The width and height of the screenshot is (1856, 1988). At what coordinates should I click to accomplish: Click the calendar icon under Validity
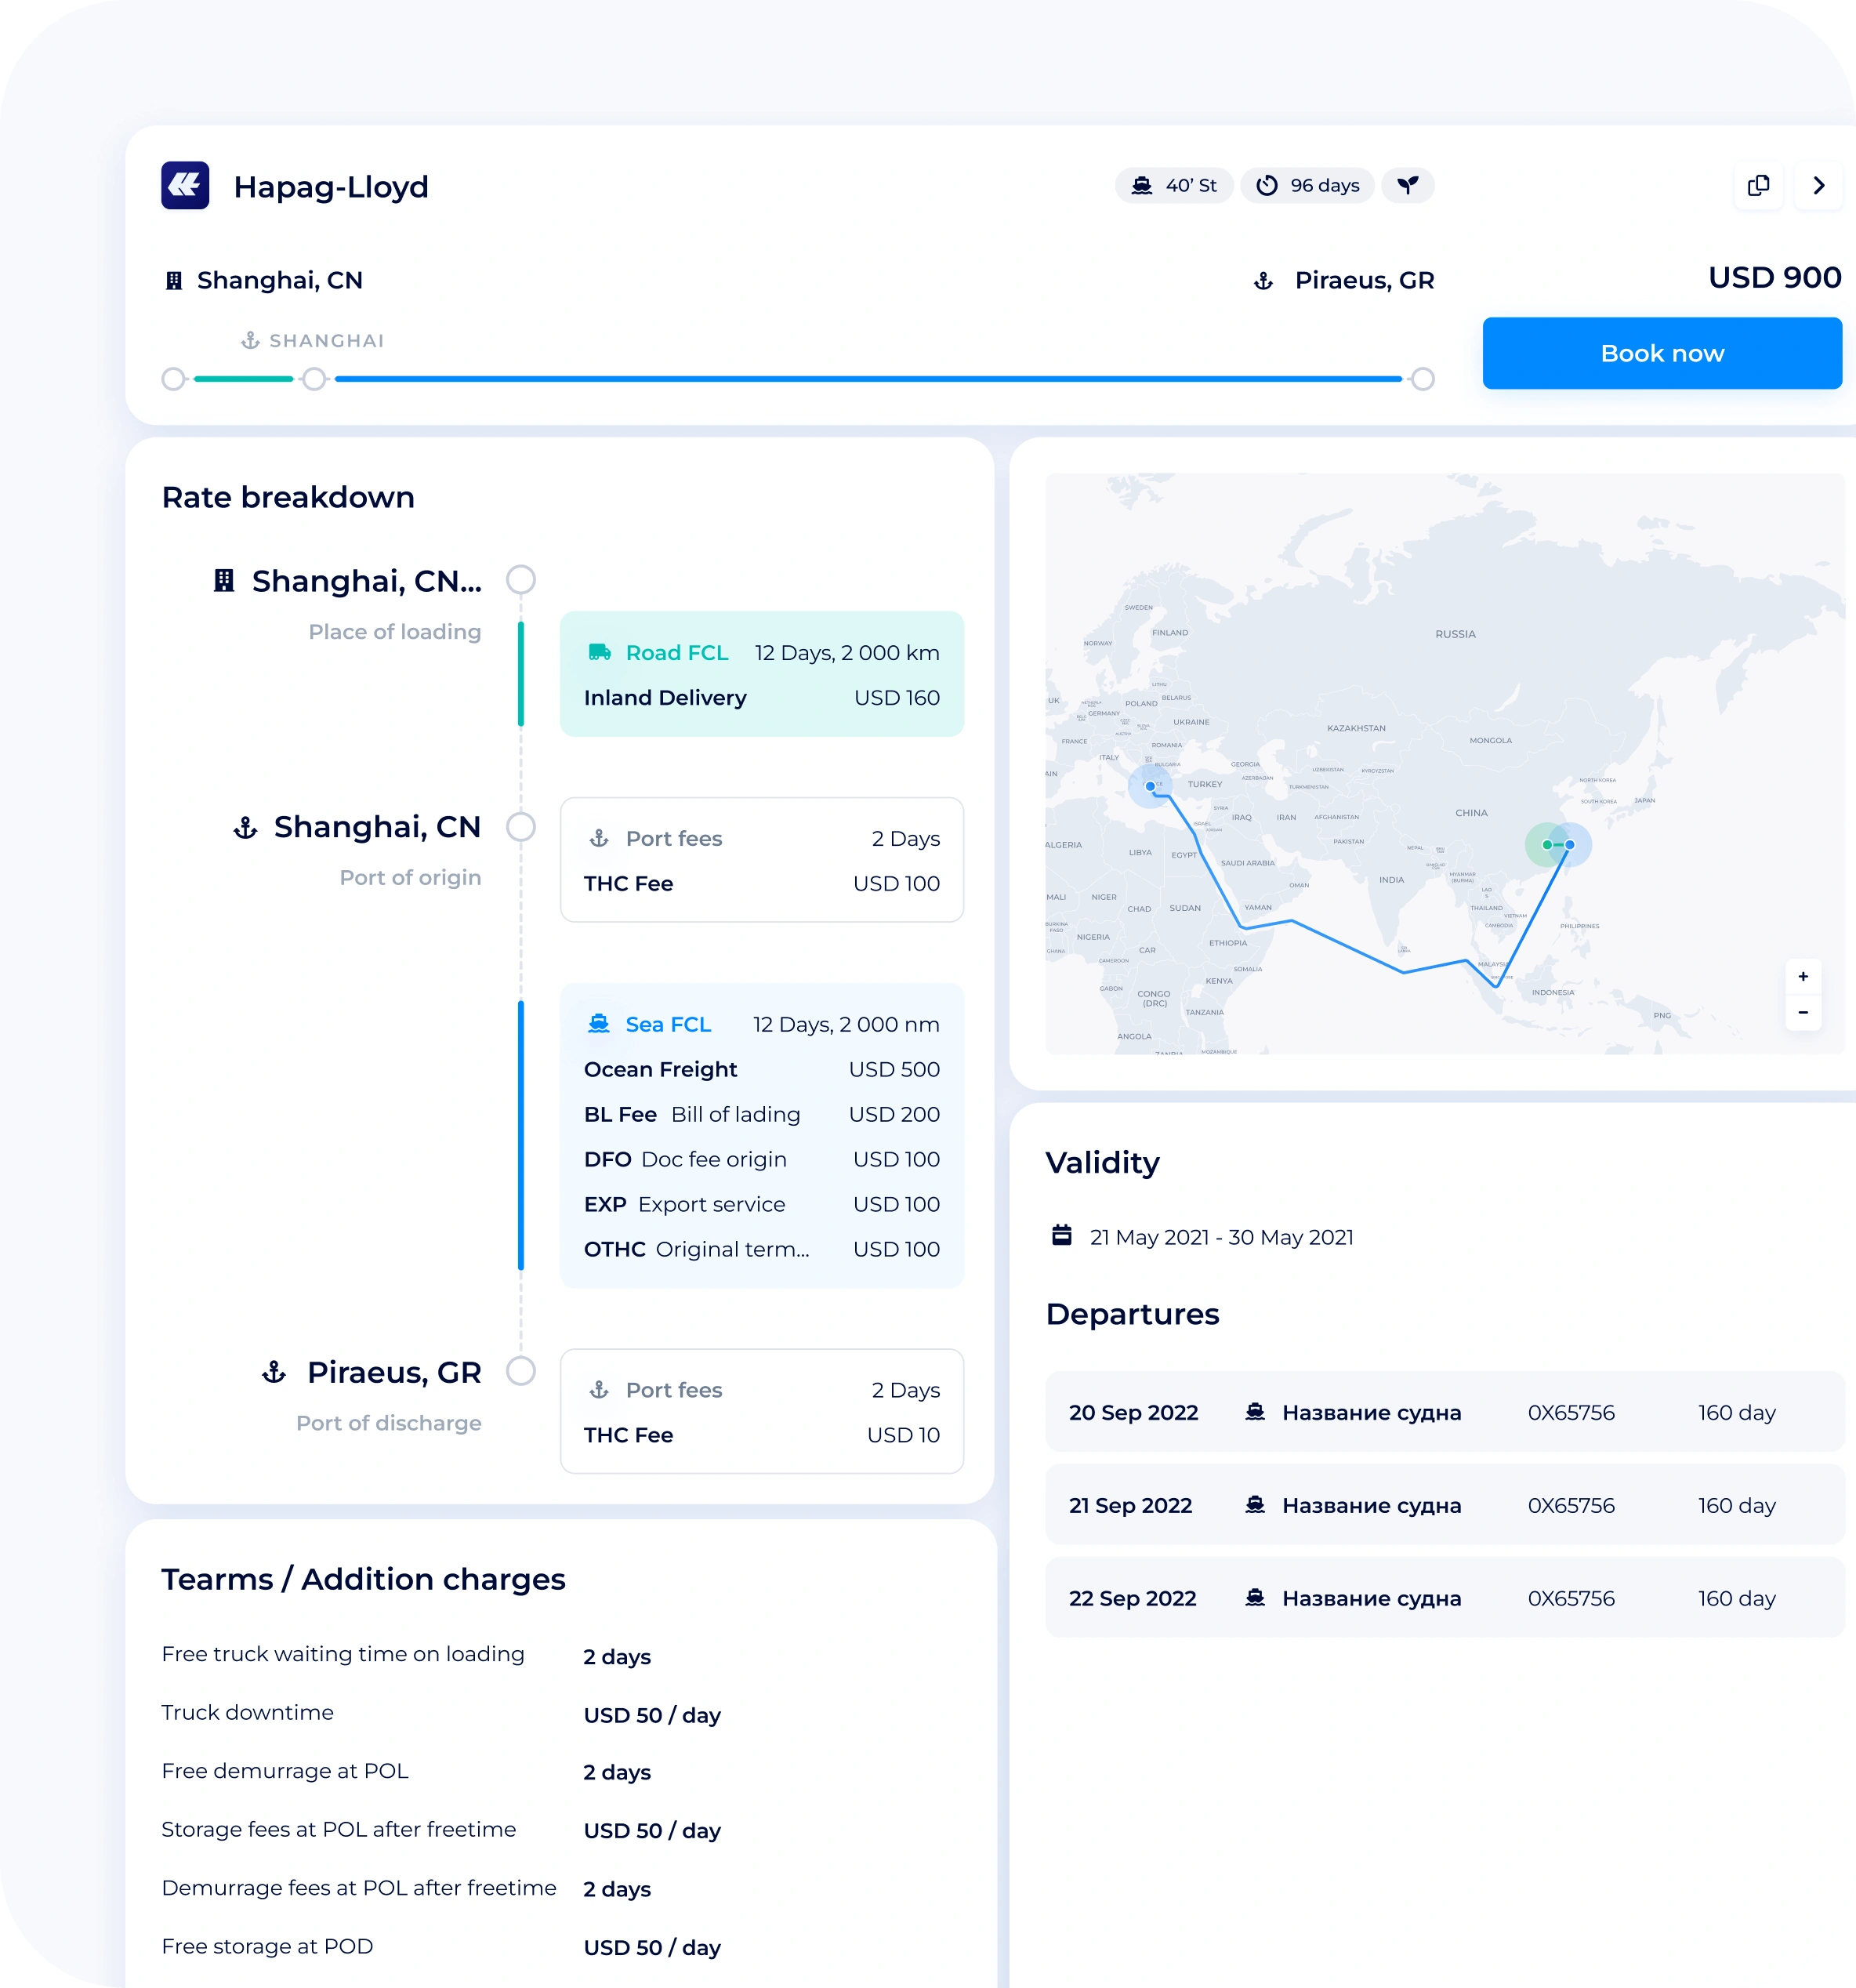pos(1062,1236)
